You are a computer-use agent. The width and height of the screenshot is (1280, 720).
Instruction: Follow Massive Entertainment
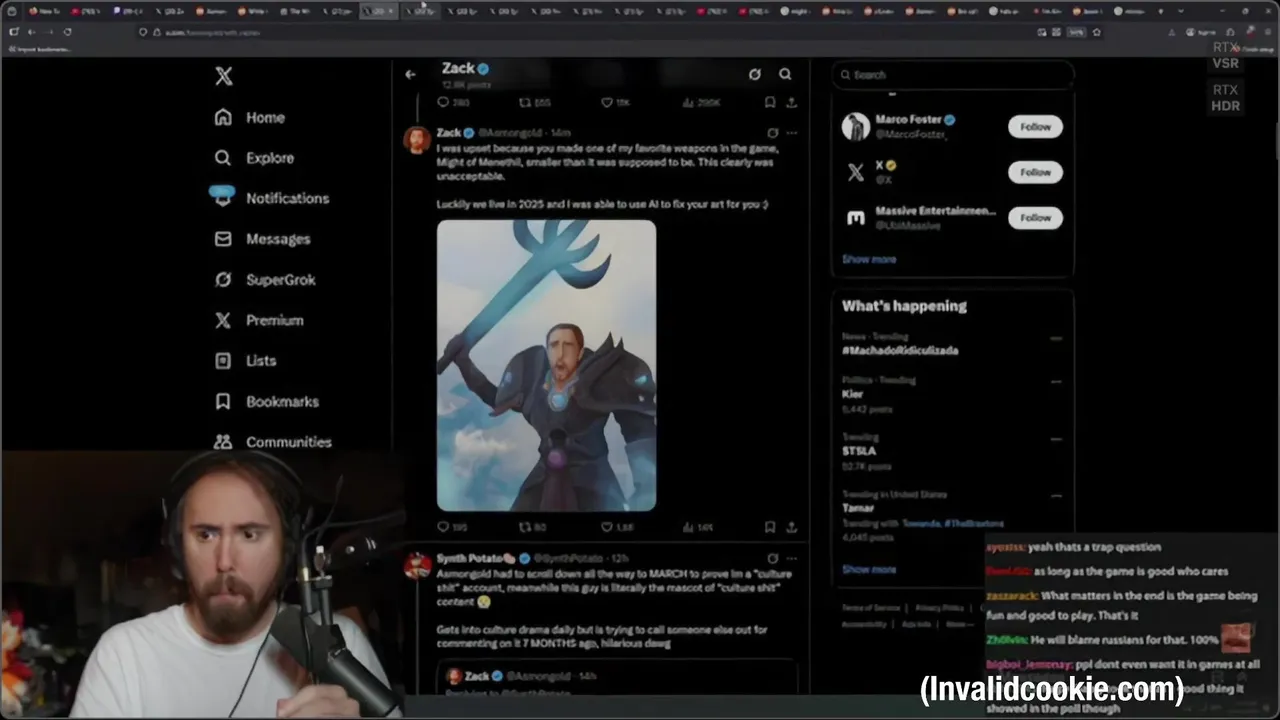[1035, 217]
